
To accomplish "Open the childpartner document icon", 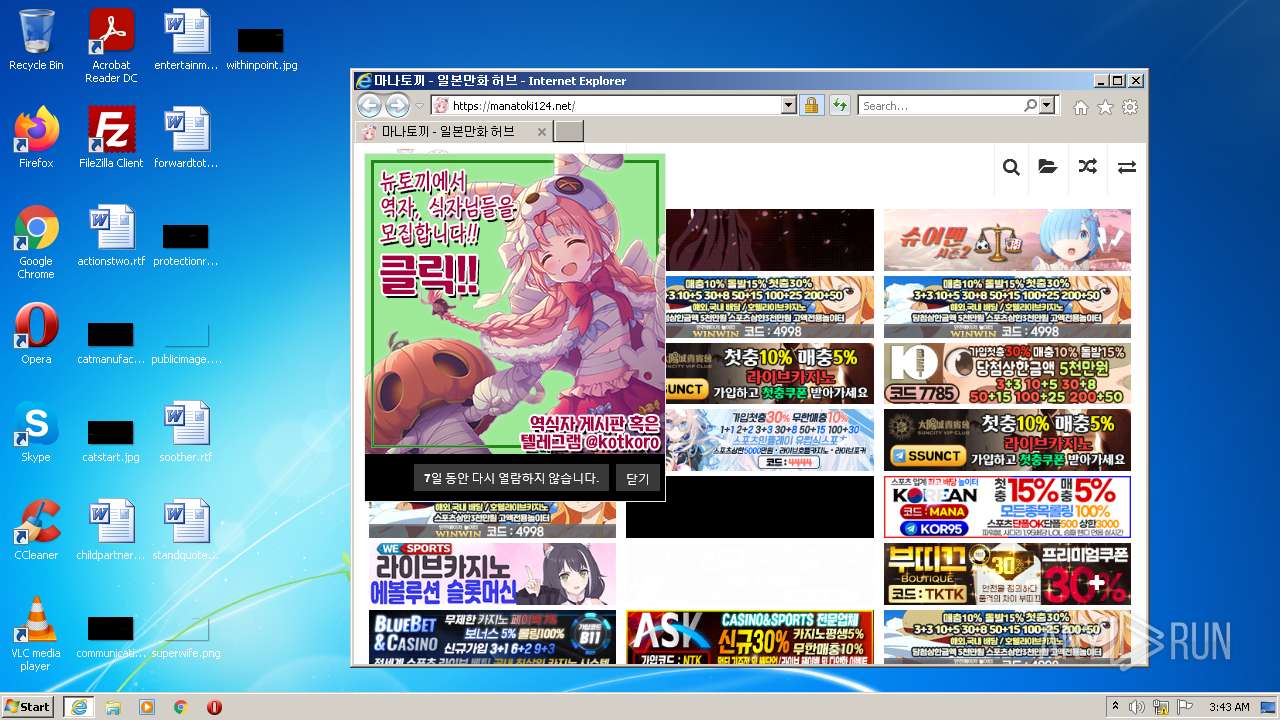I will (111, 530).
